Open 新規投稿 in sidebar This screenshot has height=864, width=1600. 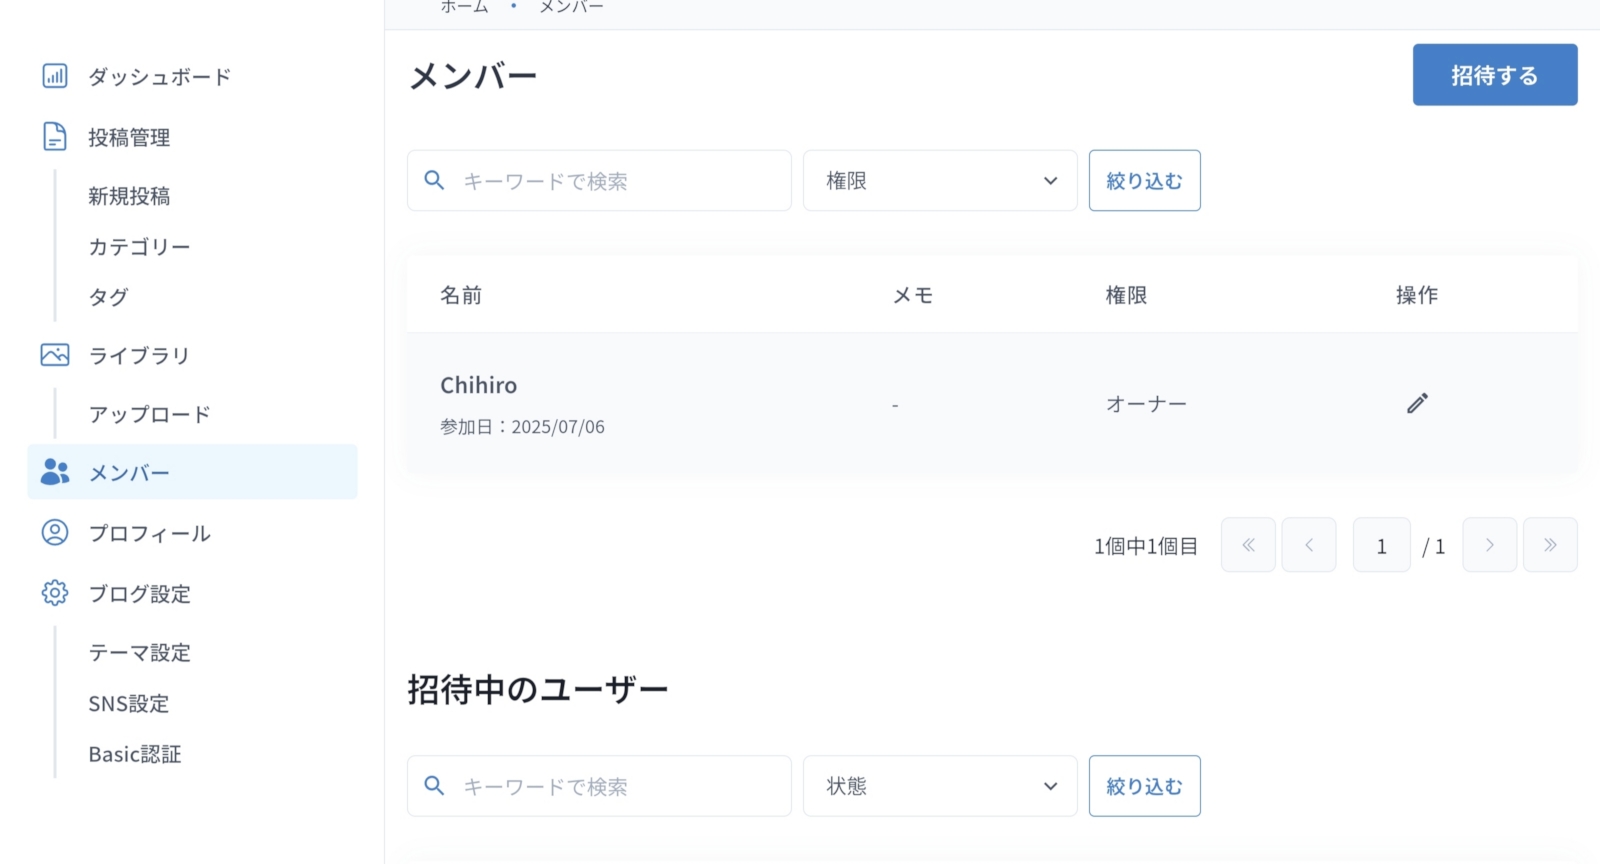pyautogui.click(x=129, y=196)
